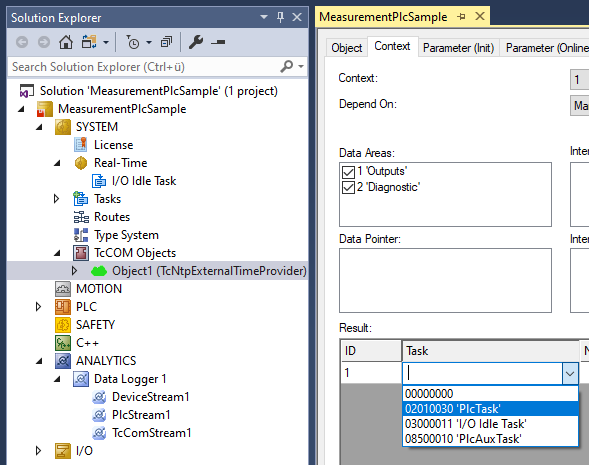Click the TcCOM Objects icon
Screen dimensions: 589x465
pos(81,253)
